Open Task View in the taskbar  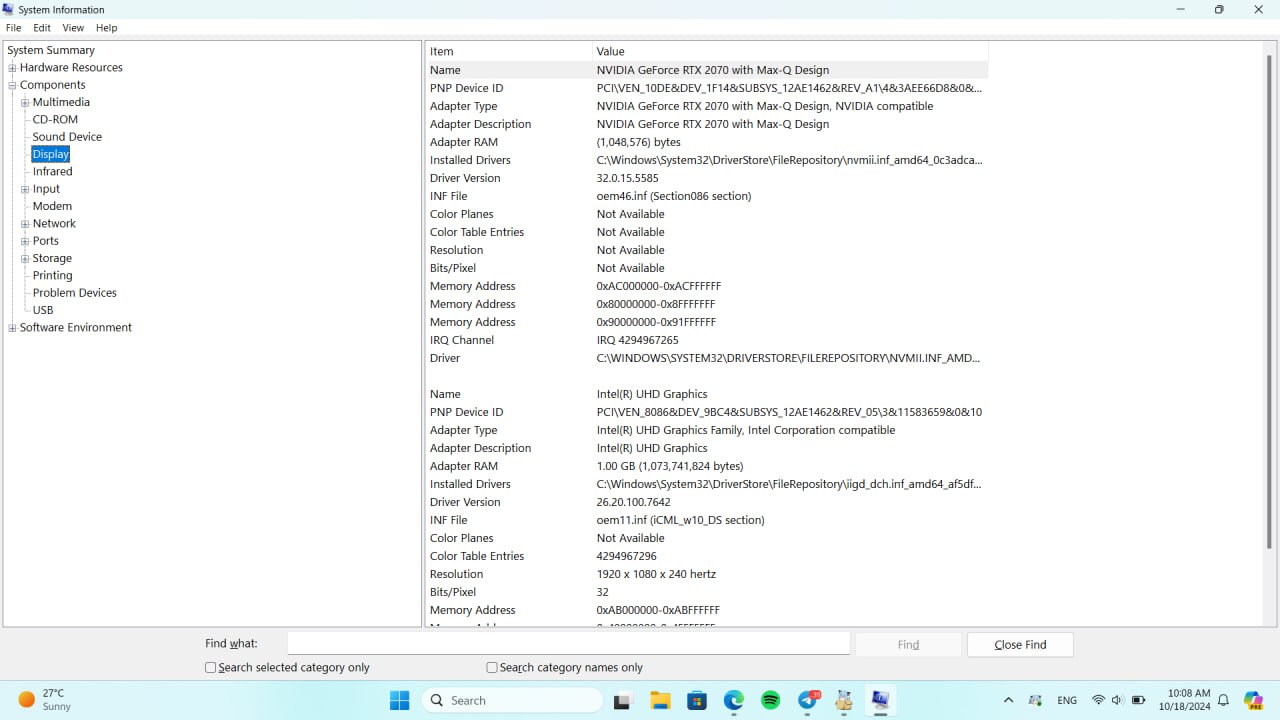(623, 701)
